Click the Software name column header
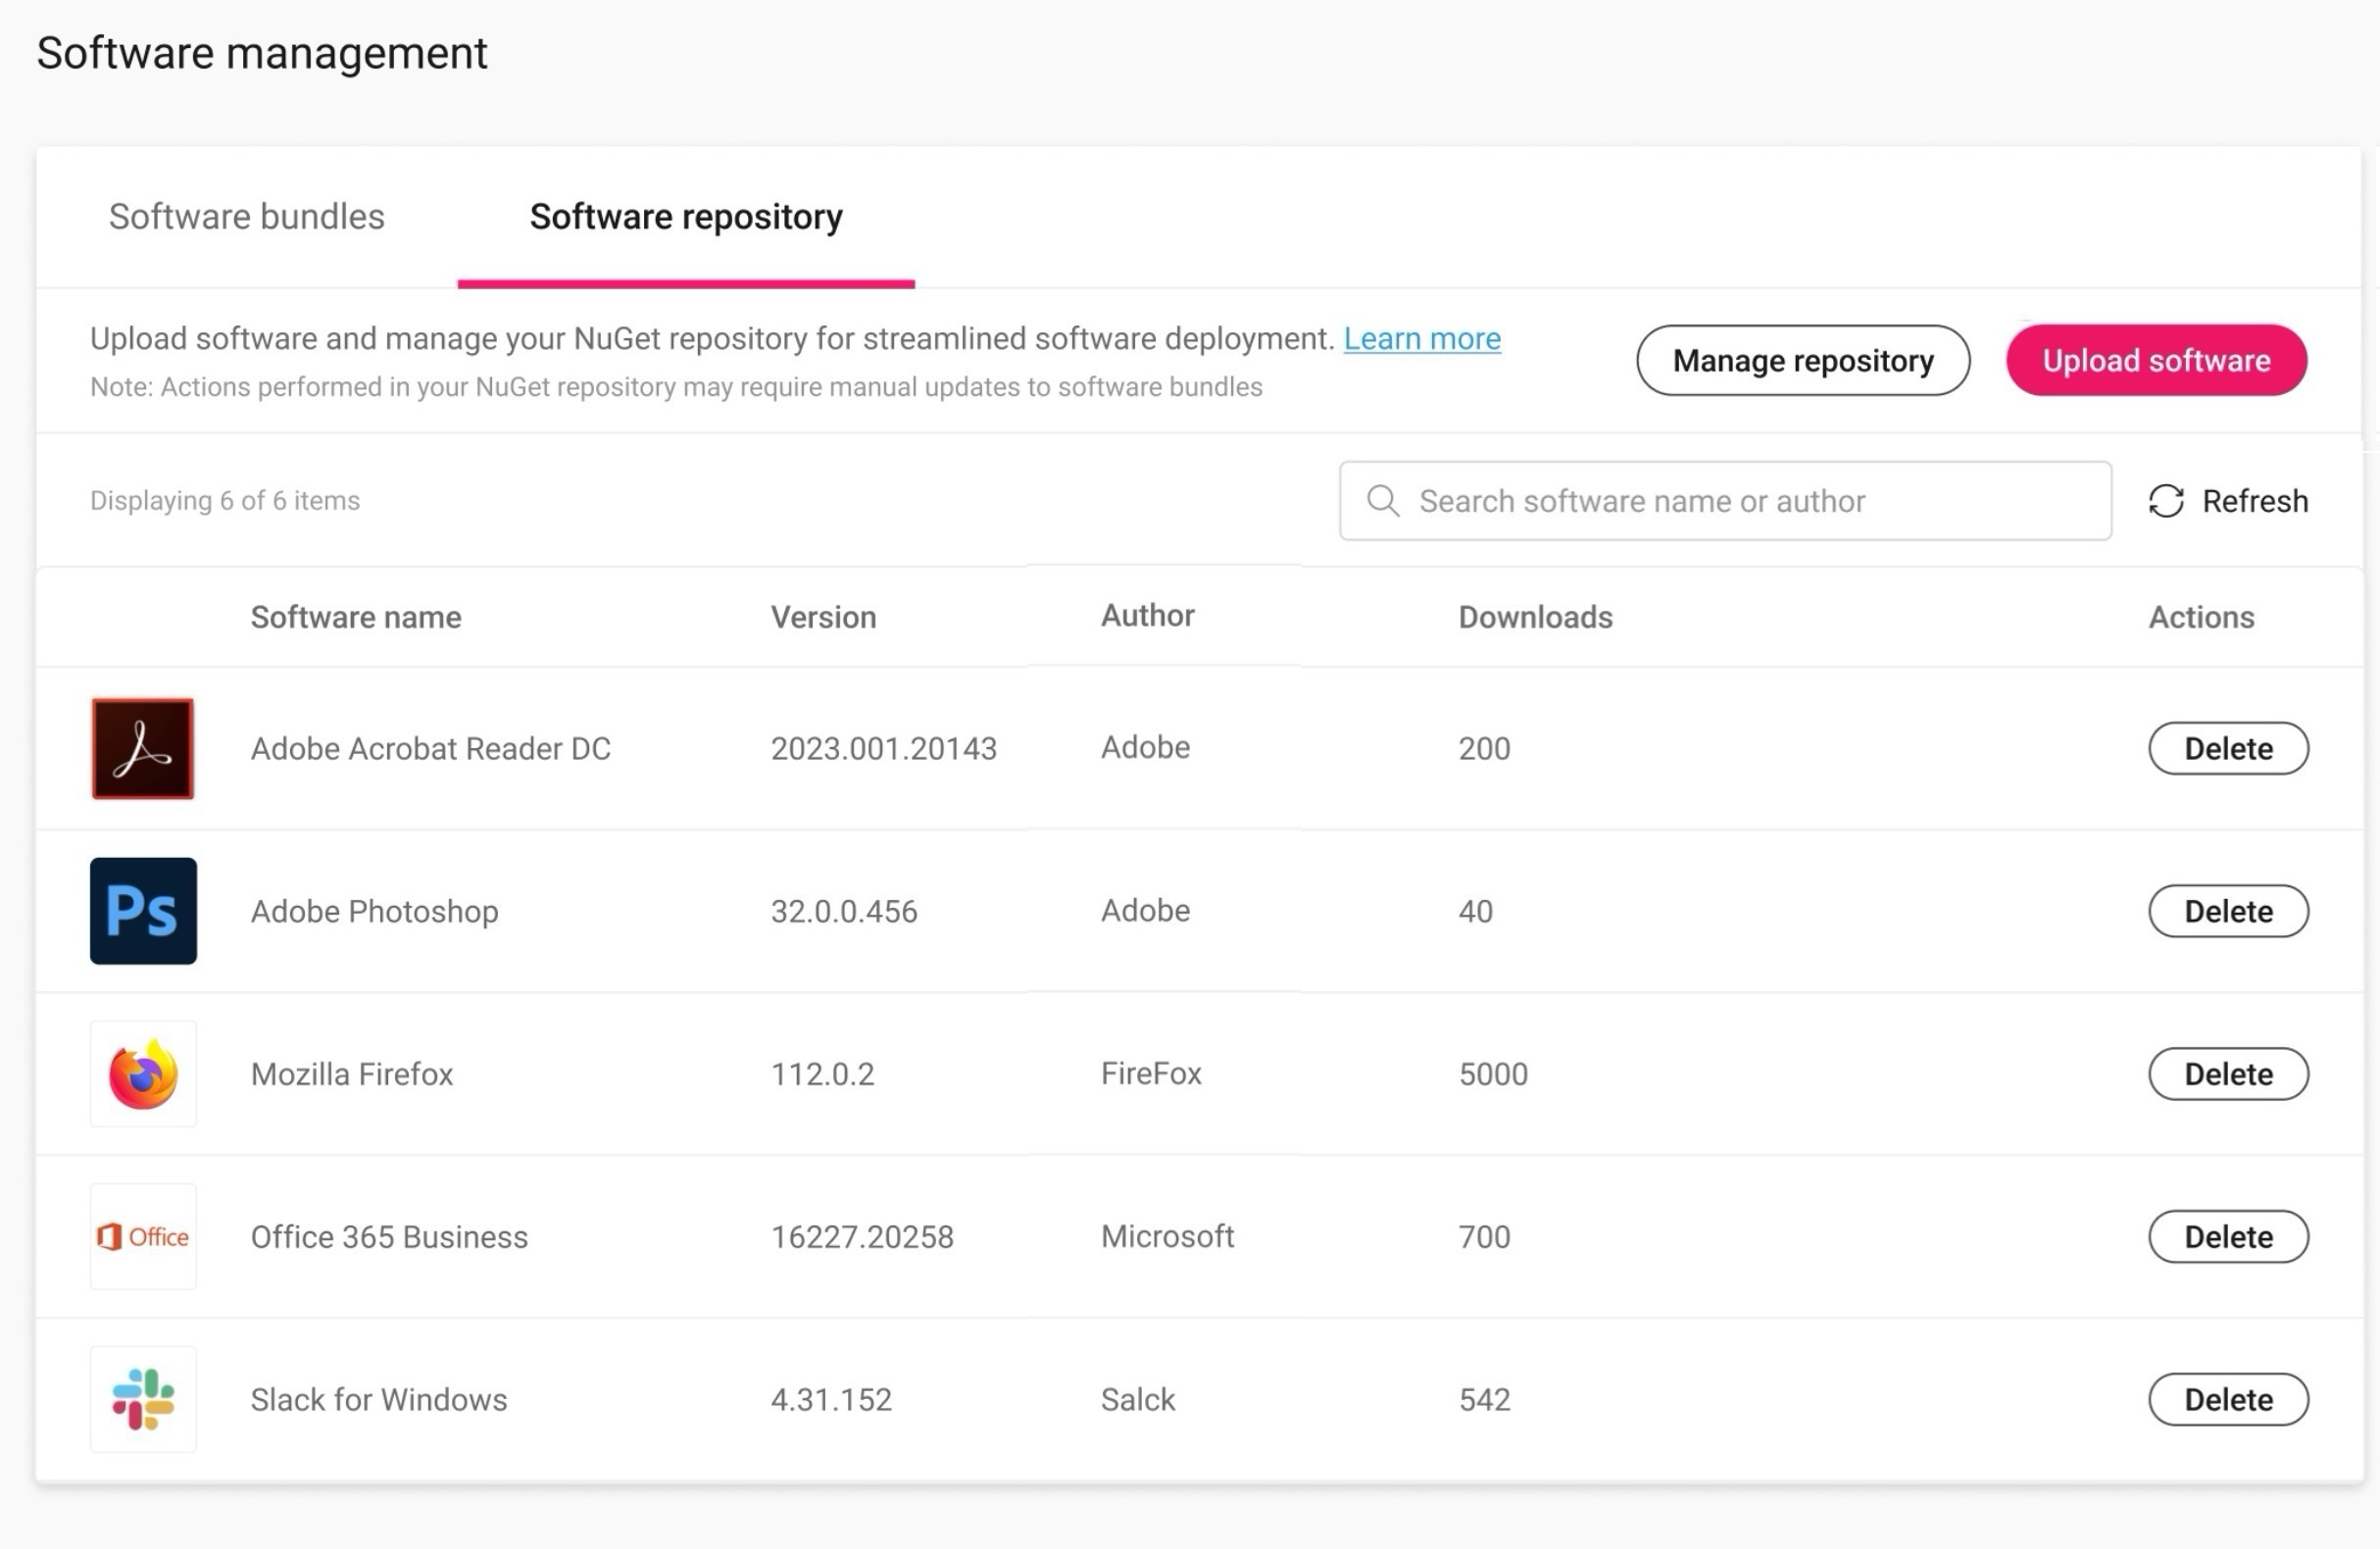 point(356,617)
